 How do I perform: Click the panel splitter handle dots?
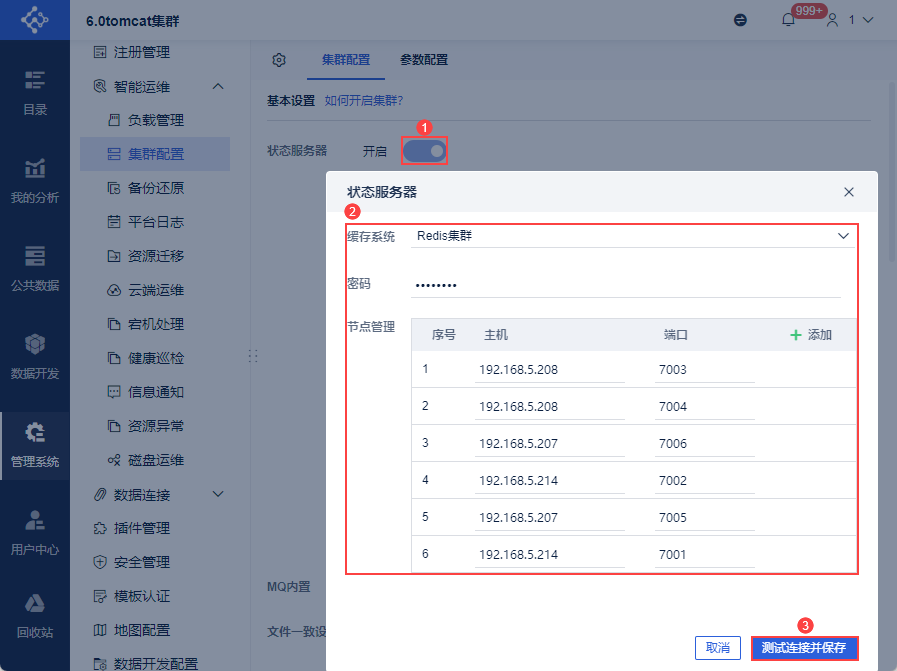coord(253,356)
